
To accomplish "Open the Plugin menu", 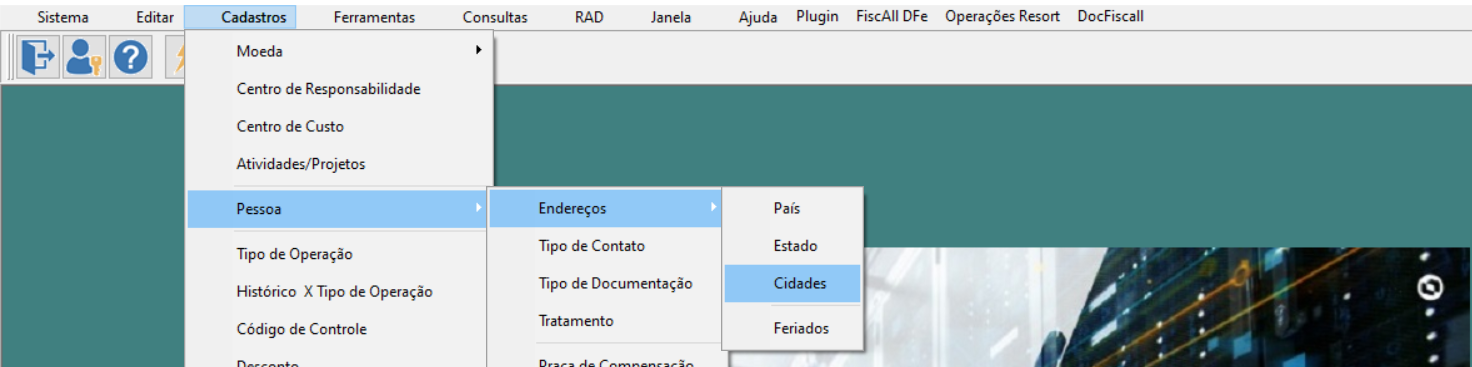I will click(817, 17).
